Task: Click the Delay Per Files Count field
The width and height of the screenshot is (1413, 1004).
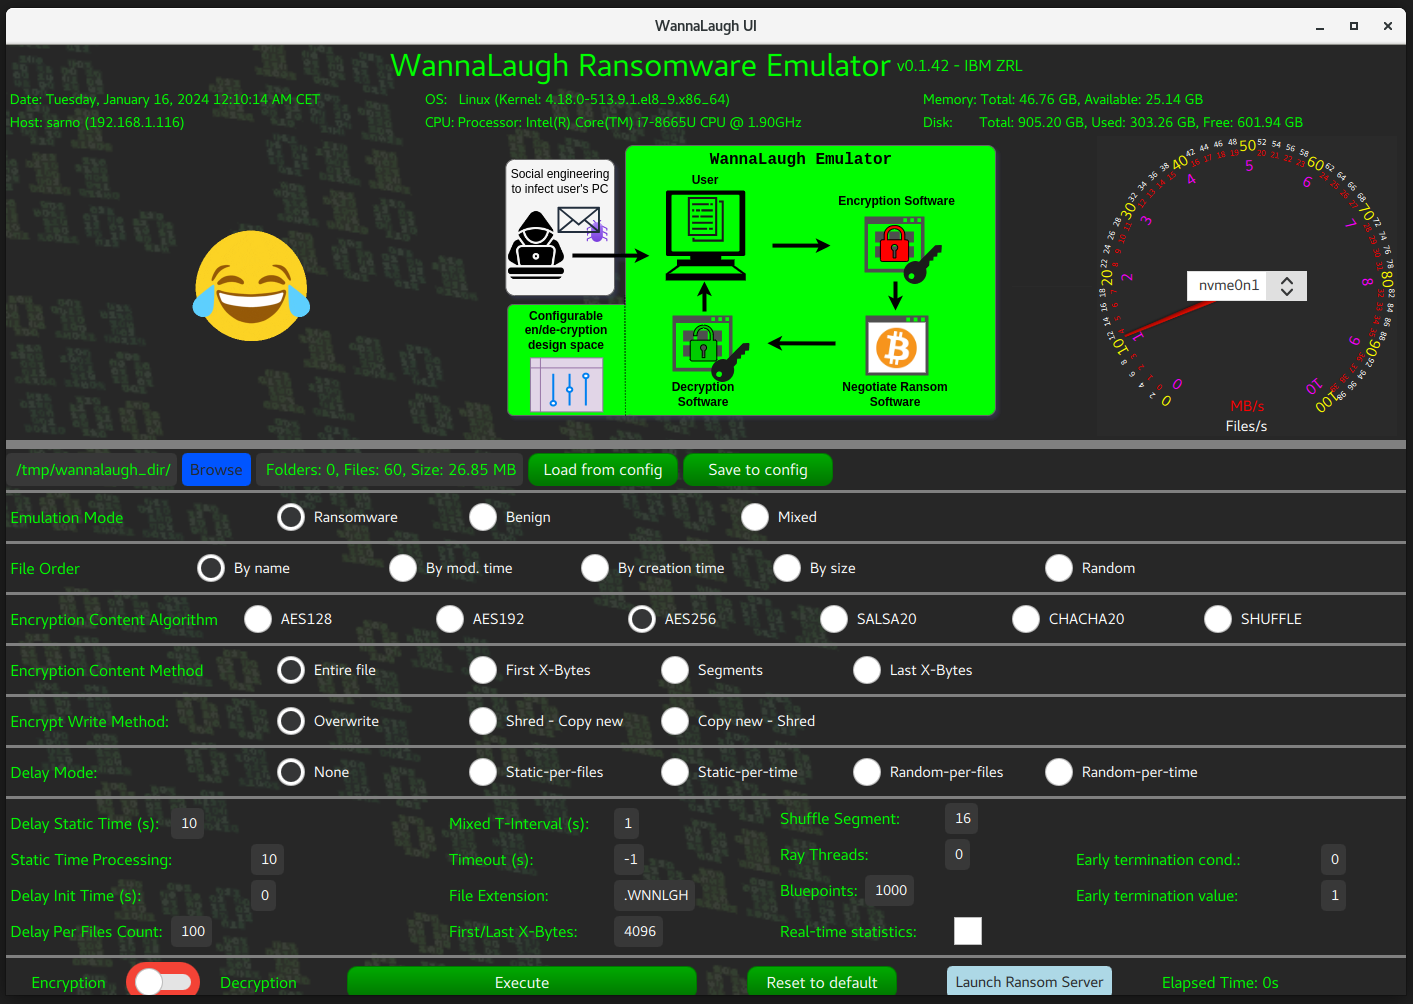Action: click(x=193, y=931)
